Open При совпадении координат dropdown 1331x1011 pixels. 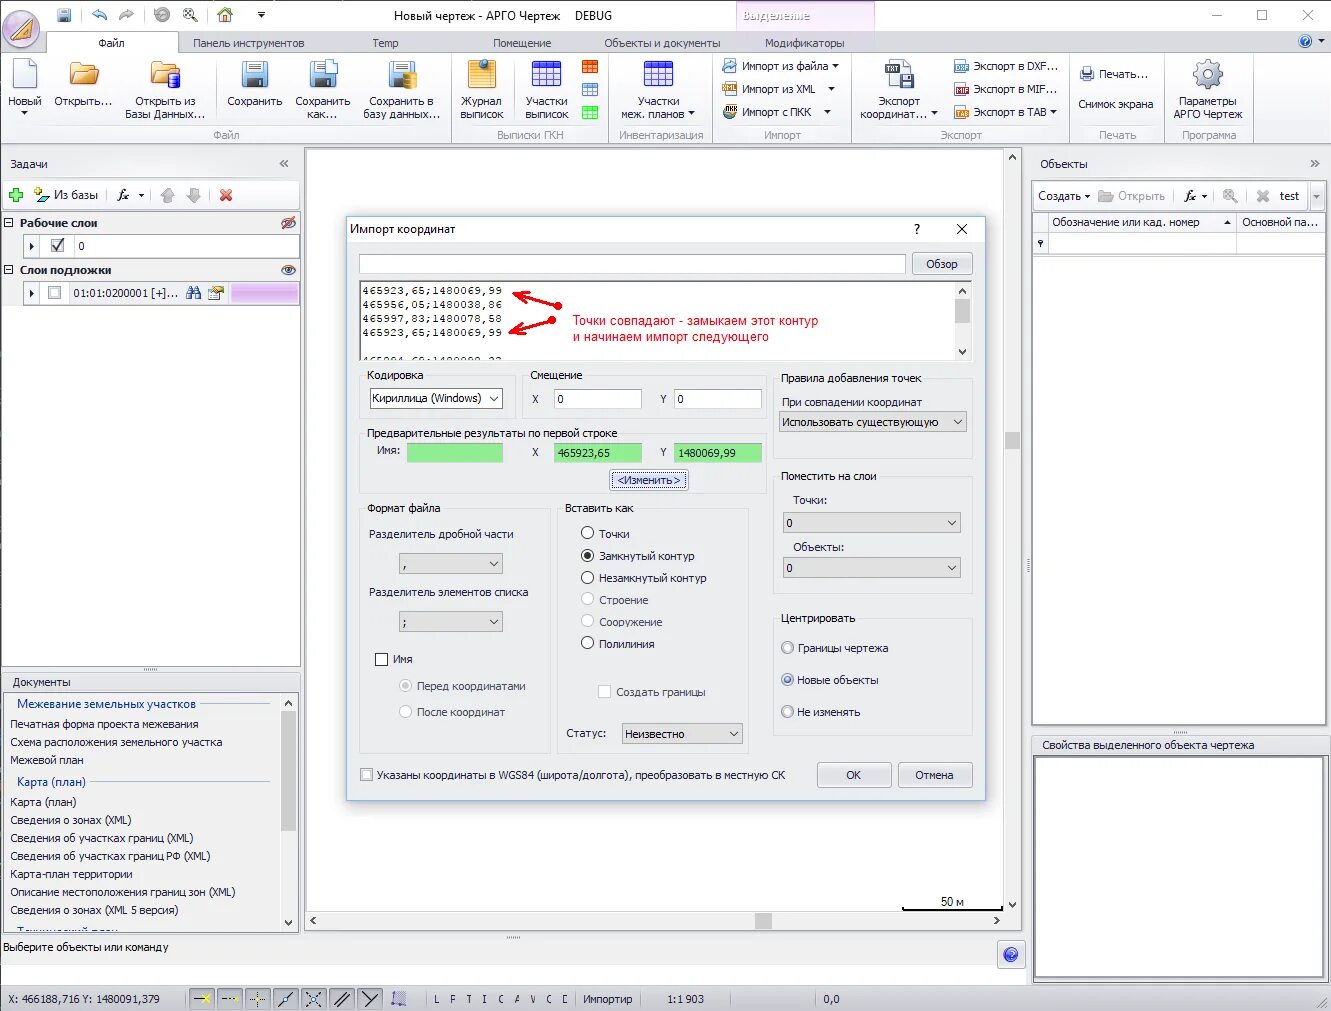[873, 422]
